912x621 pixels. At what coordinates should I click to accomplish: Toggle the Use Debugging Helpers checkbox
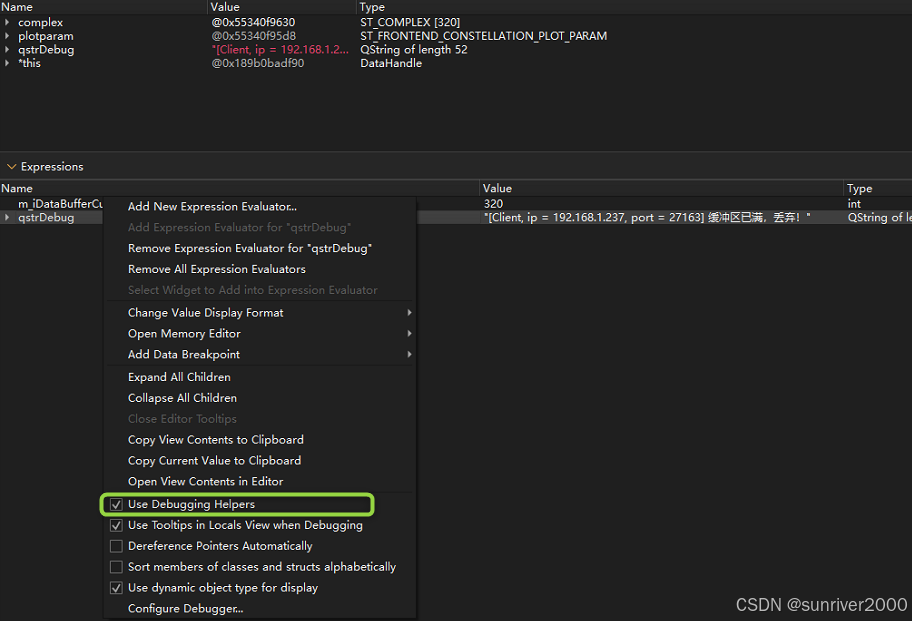tap(116, 505)
